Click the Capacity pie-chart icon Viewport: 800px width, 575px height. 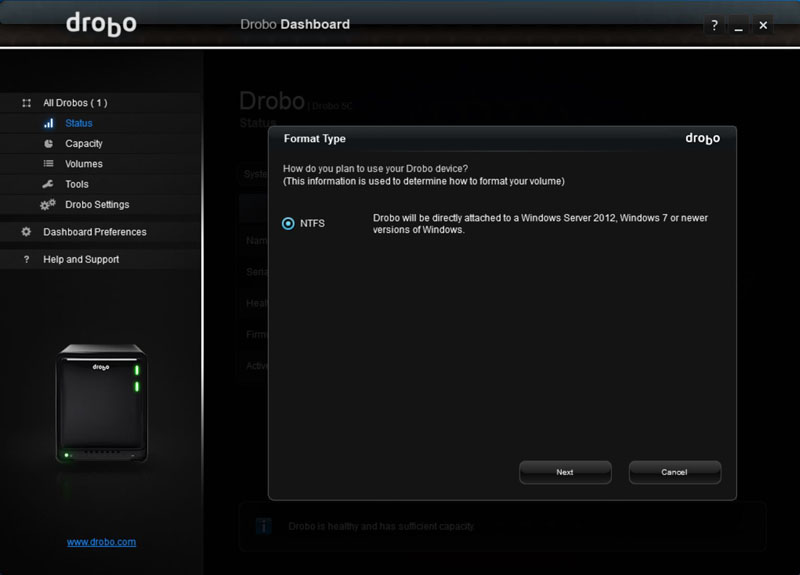pyautogui.click(x=48, y=143)
